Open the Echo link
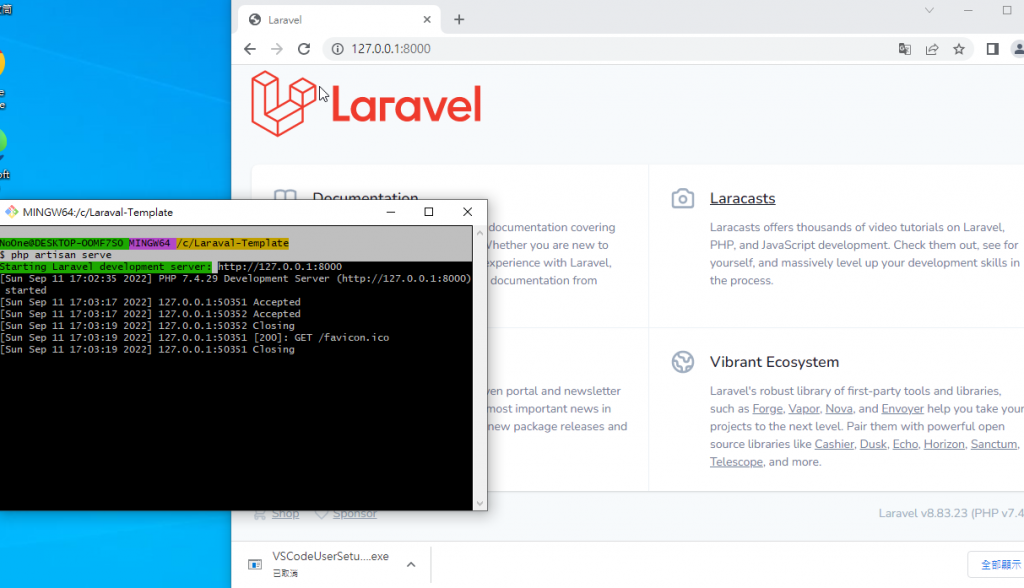The width and height of the screenshot is (1024, 588). (905, 444)
